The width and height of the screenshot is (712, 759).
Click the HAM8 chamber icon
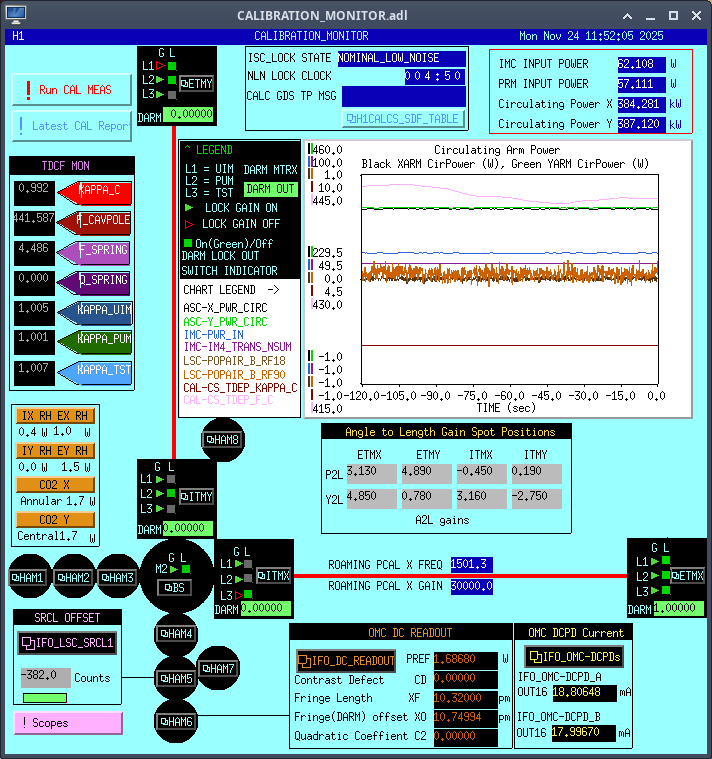point(222,440)
